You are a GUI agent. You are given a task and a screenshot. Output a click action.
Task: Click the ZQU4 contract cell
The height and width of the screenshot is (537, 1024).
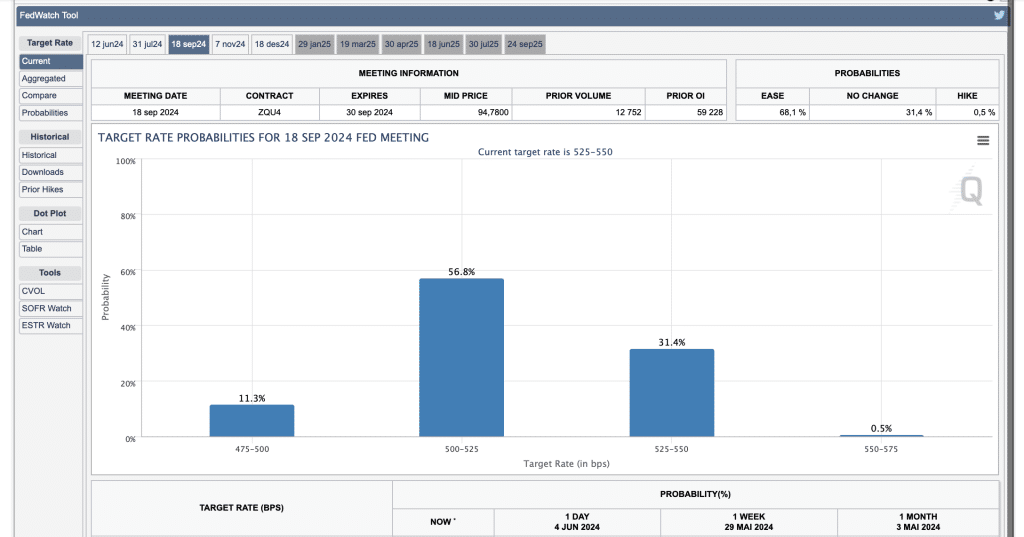pyautogui.click(x=270, y=112)
